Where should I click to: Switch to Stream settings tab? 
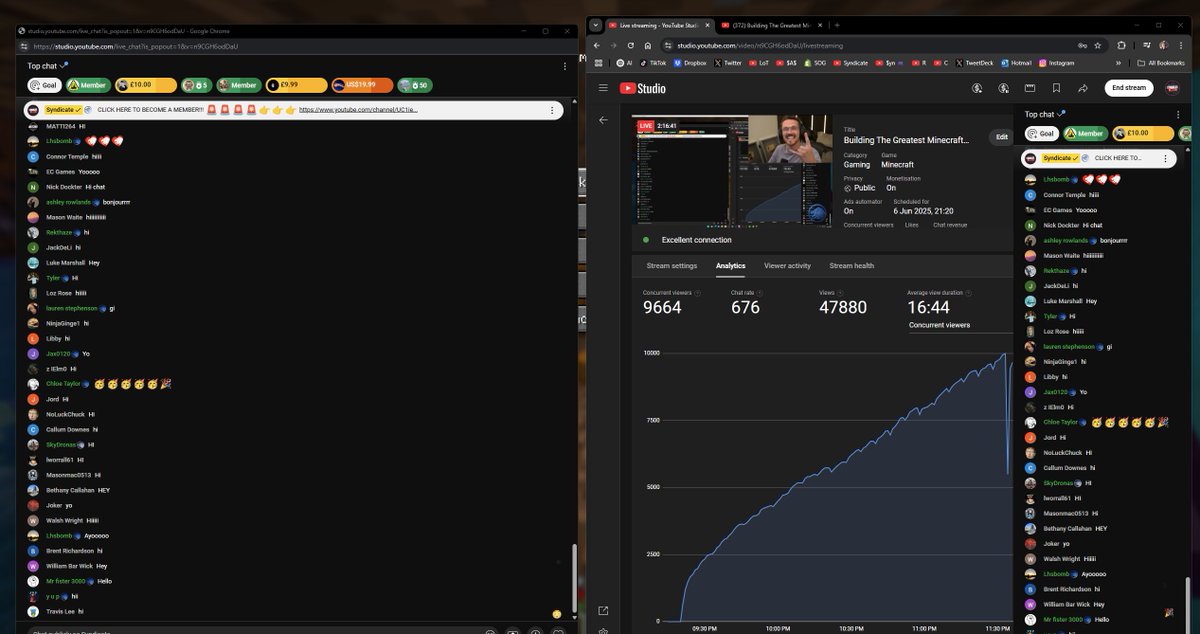click(x=672, y=266)
